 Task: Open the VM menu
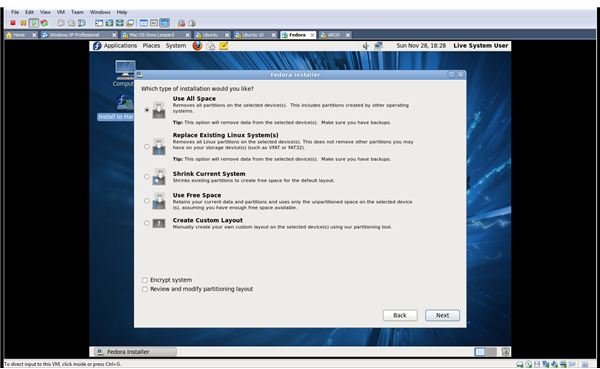tap(61, 12)
